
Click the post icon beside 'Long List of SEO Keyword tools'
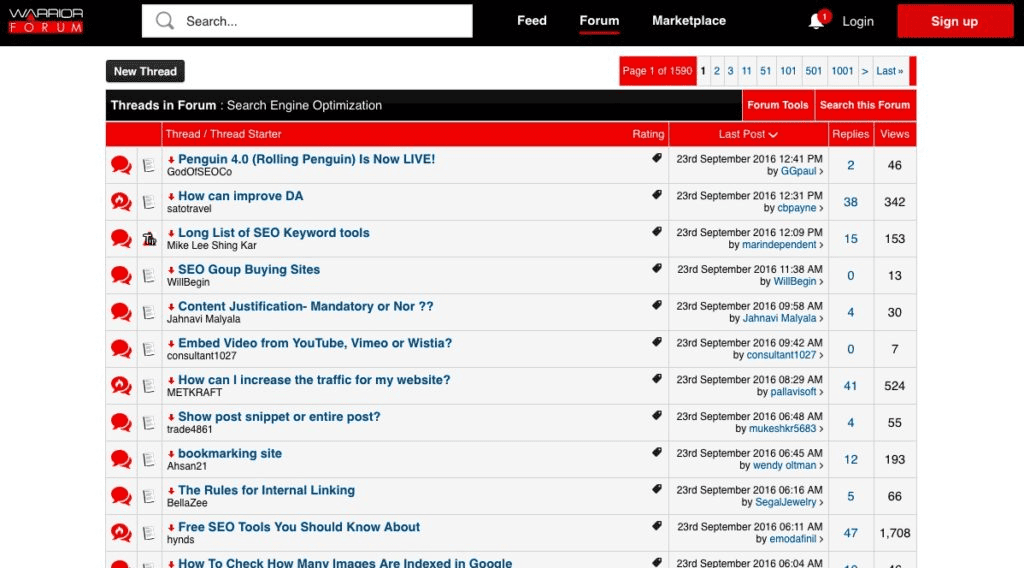[149, 239]
